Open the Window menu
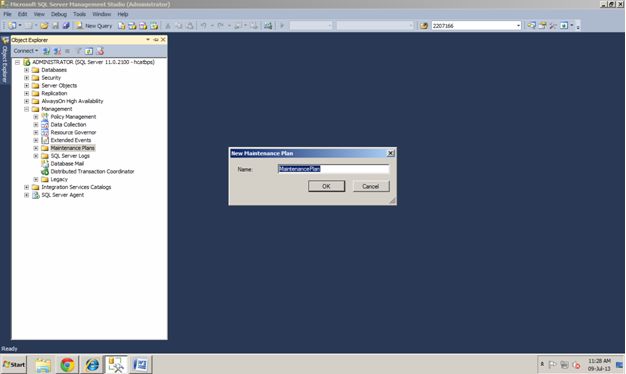The image size is (626, 374). pyautogui.click(x=101, y=14)
